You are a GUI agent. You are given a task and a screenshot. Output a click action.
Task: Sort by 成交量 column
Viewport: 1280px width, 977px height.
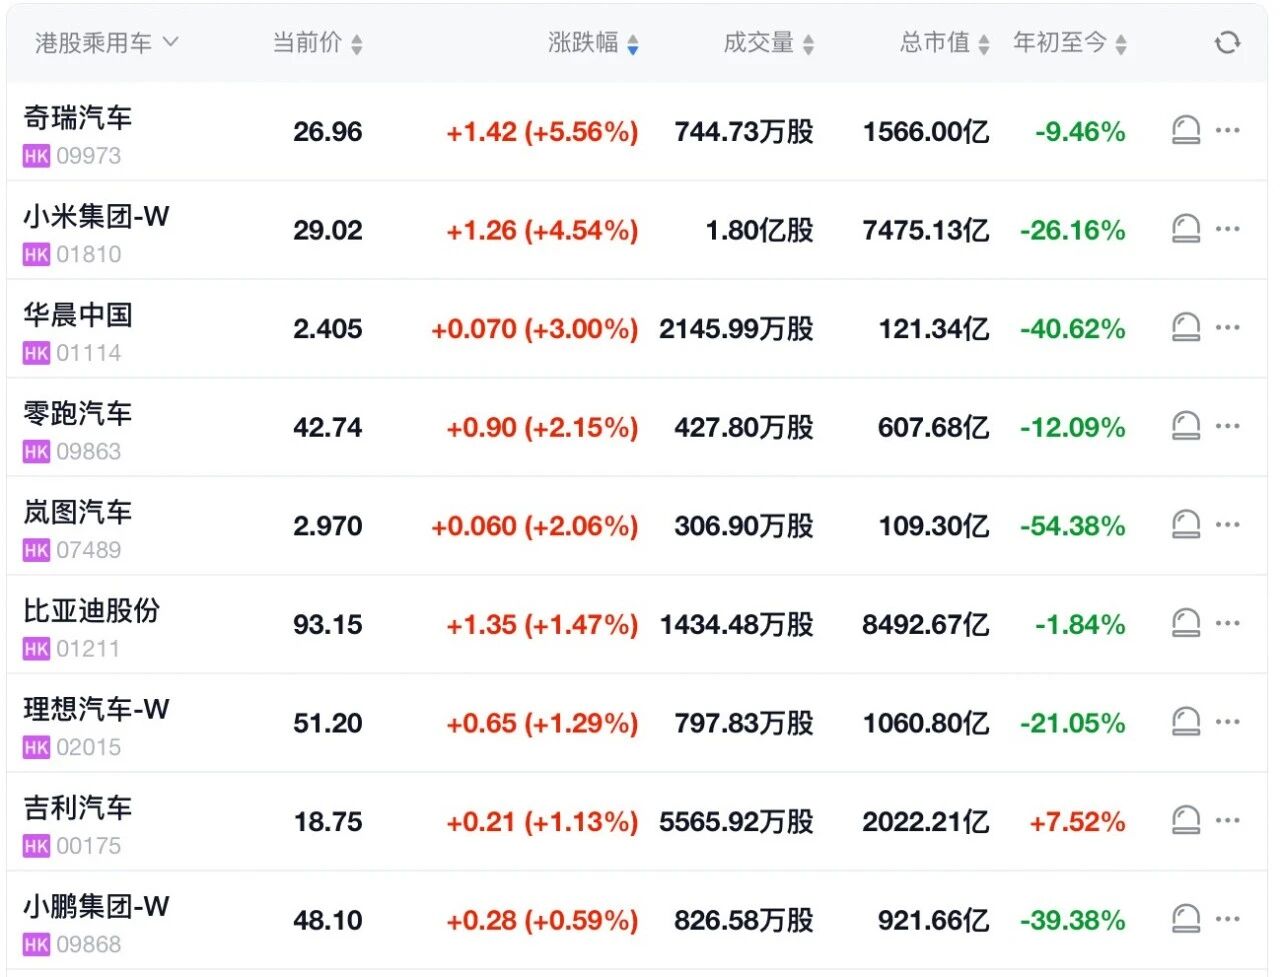click(769, 43)
